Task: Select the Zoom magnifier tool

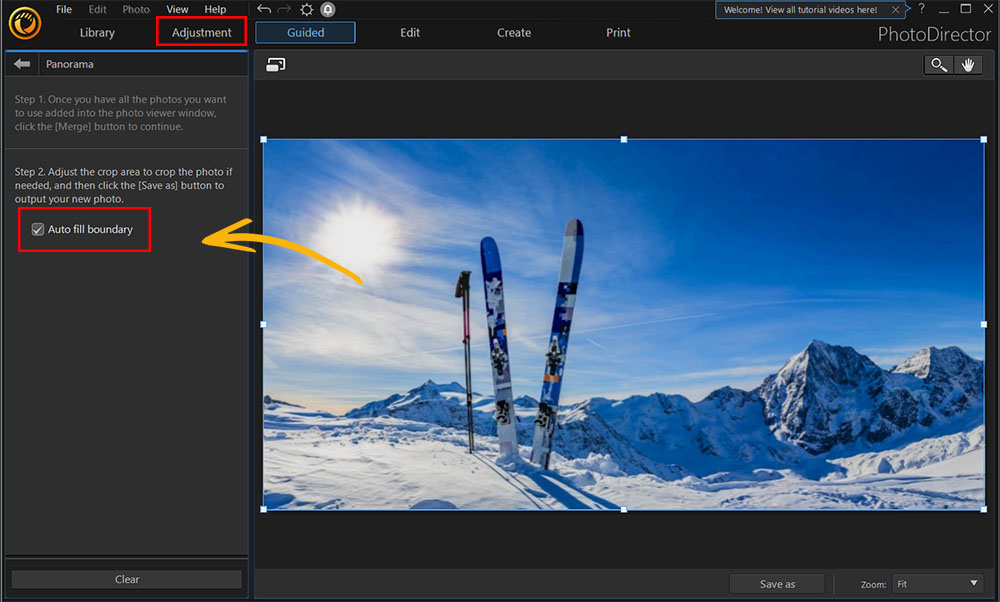Action: pos(937,64)
